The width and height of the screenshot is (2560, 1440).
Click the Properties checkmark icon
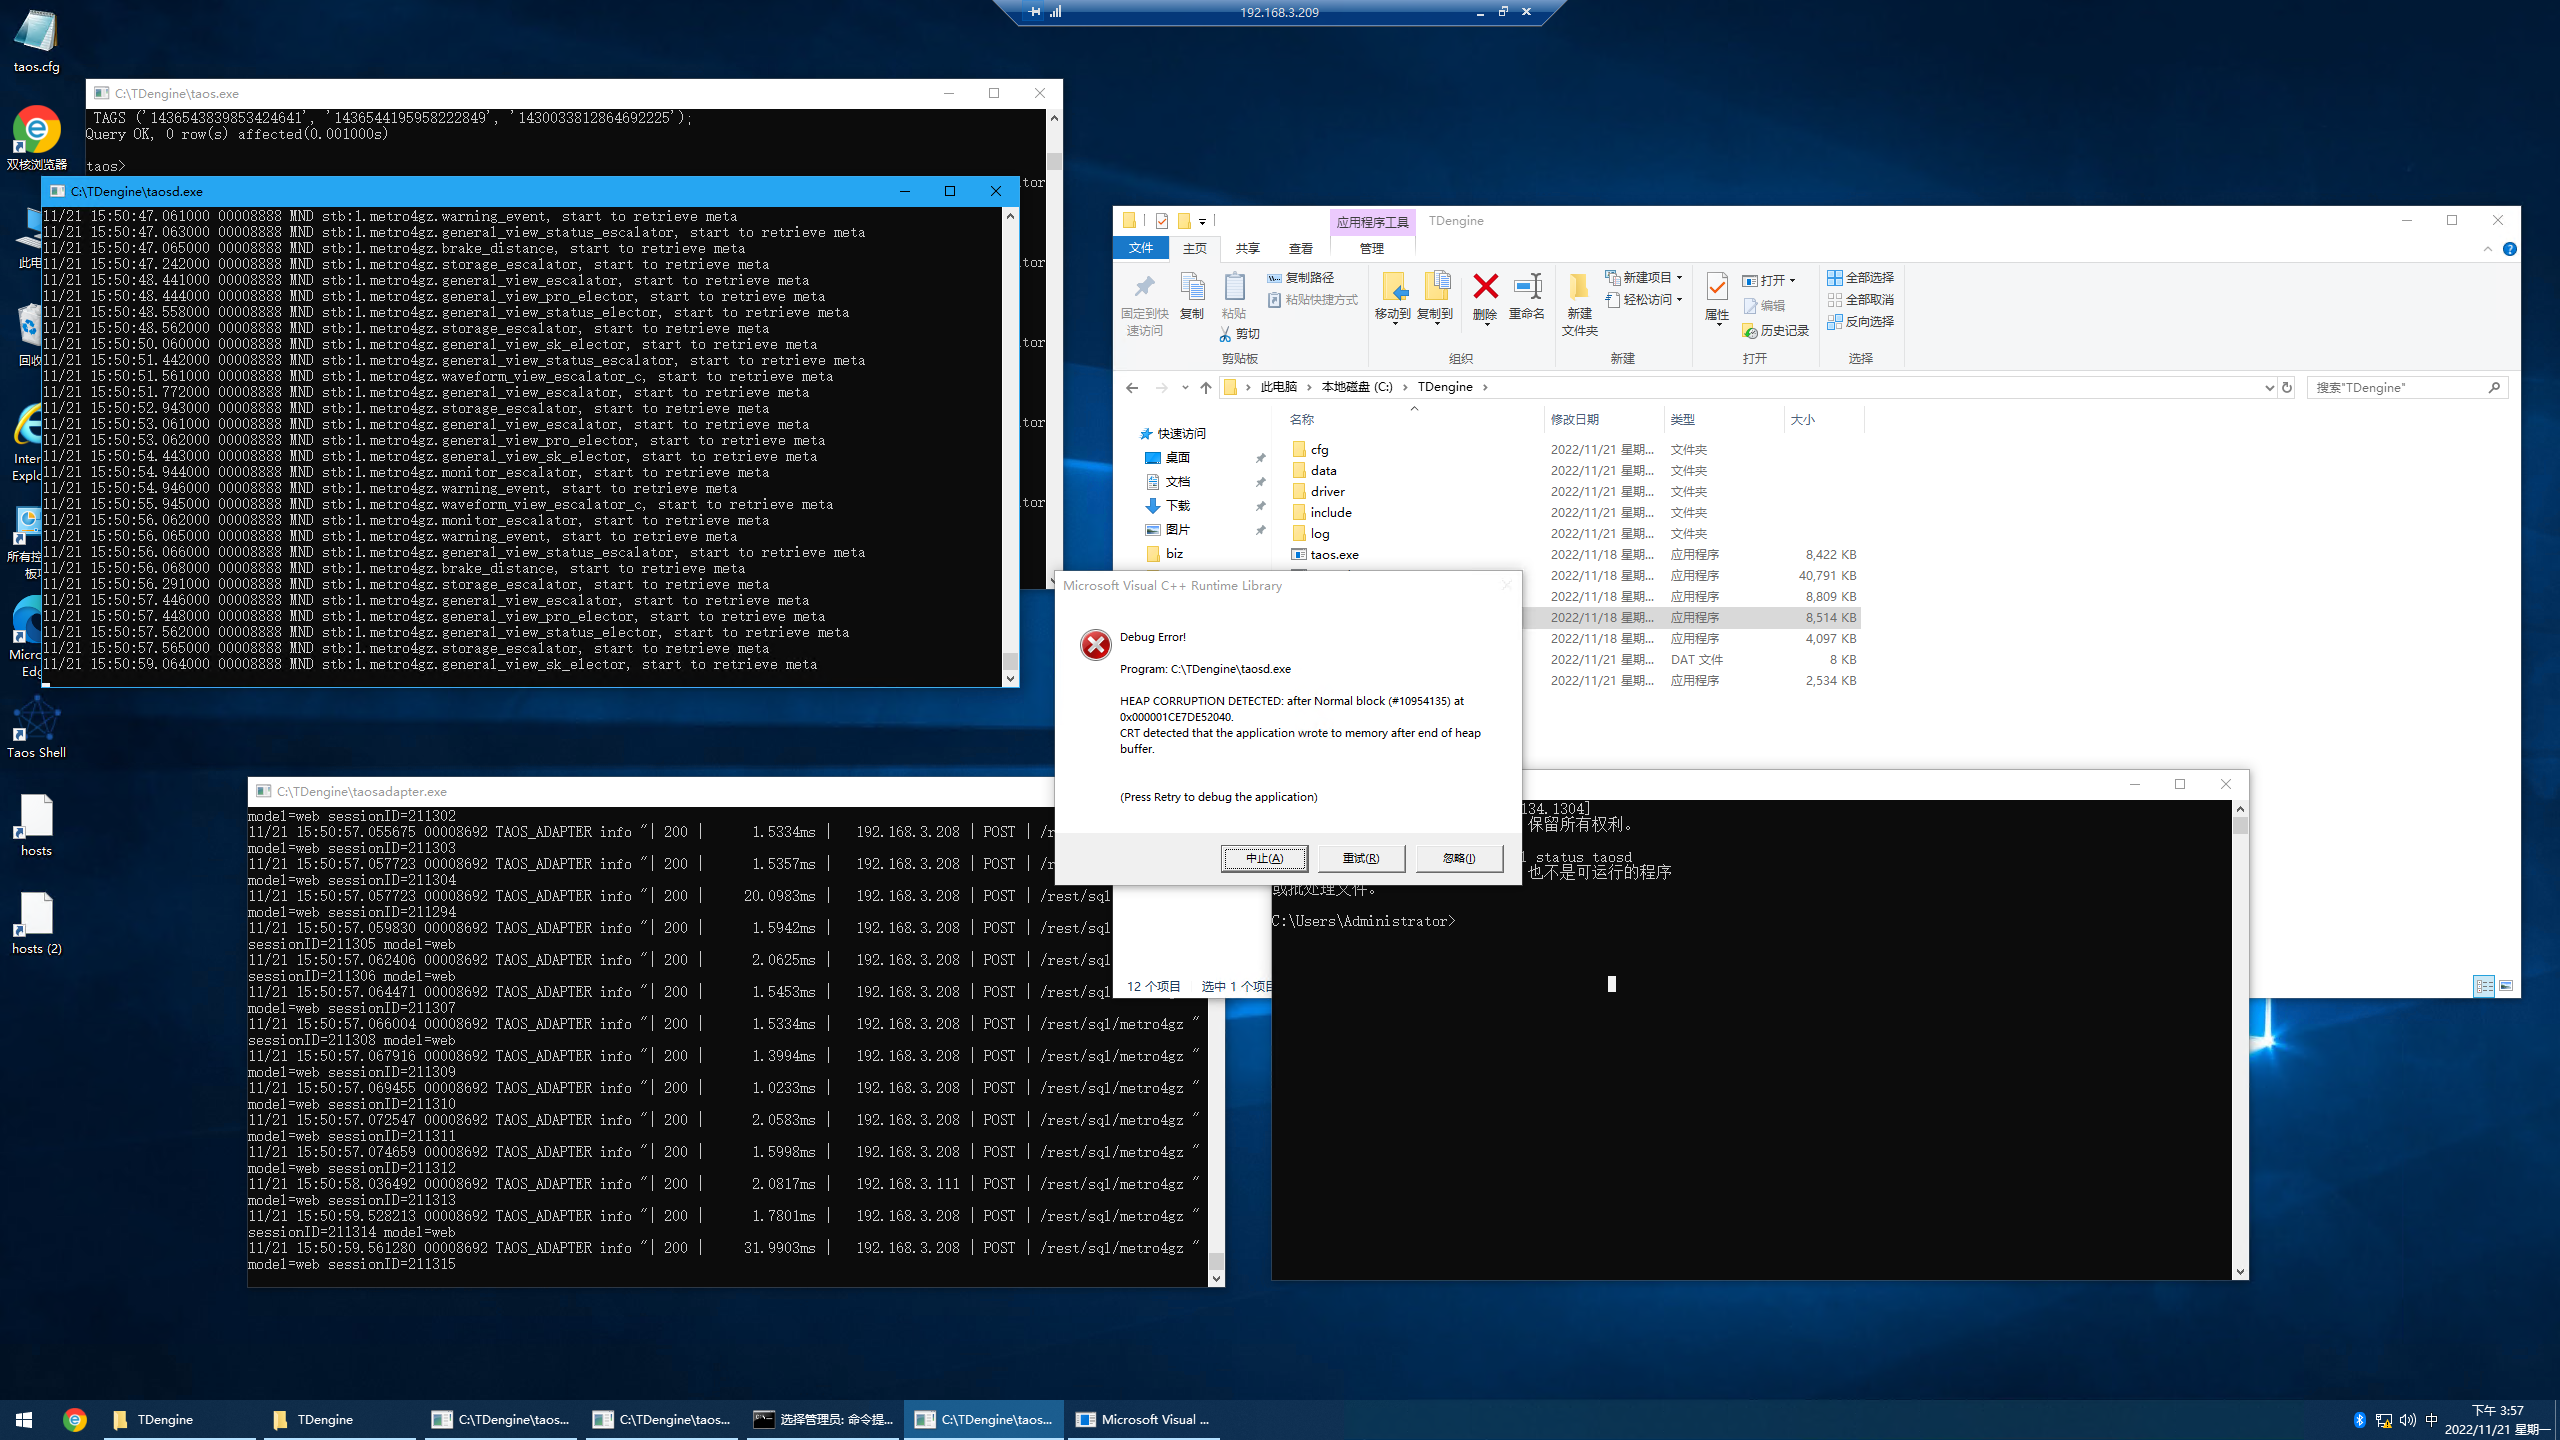click(1716, 288)
